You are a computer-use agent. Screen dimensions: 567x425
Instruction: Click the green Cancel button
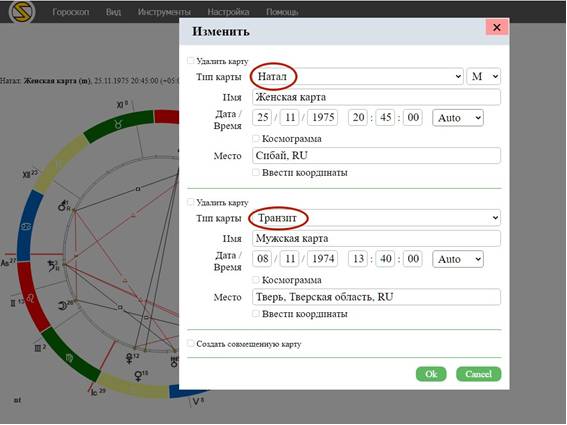click(x=478, y=374)
